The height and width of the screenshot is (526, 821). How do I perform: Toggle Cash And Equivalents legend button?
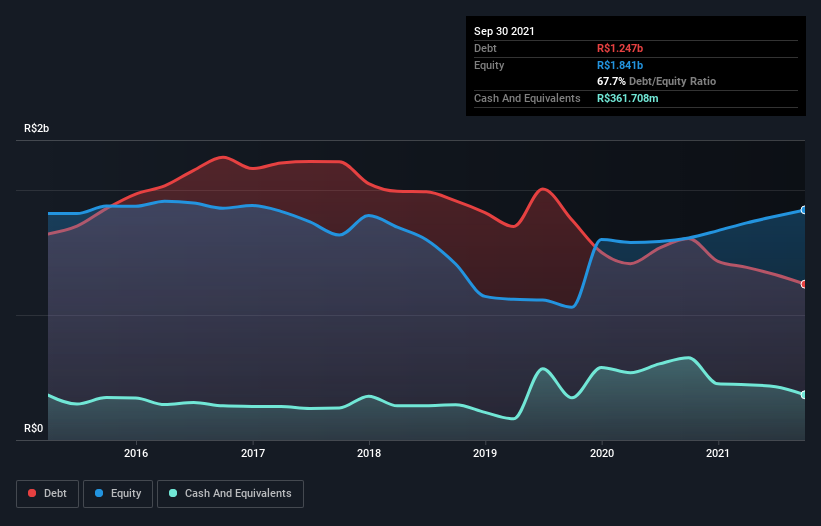tap(230, 494)
